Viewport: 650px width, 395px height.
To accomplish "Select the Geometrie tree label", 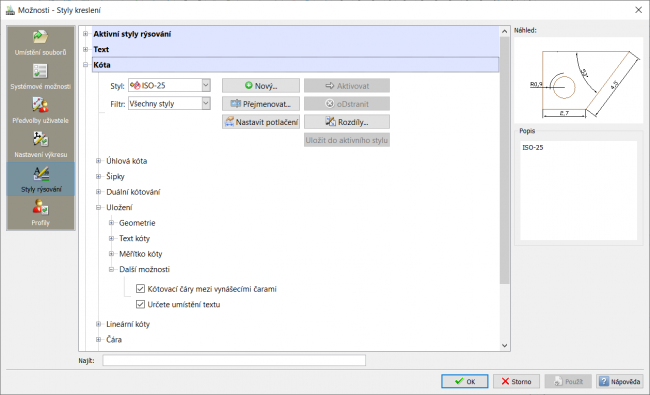I will tap(137, 223).
